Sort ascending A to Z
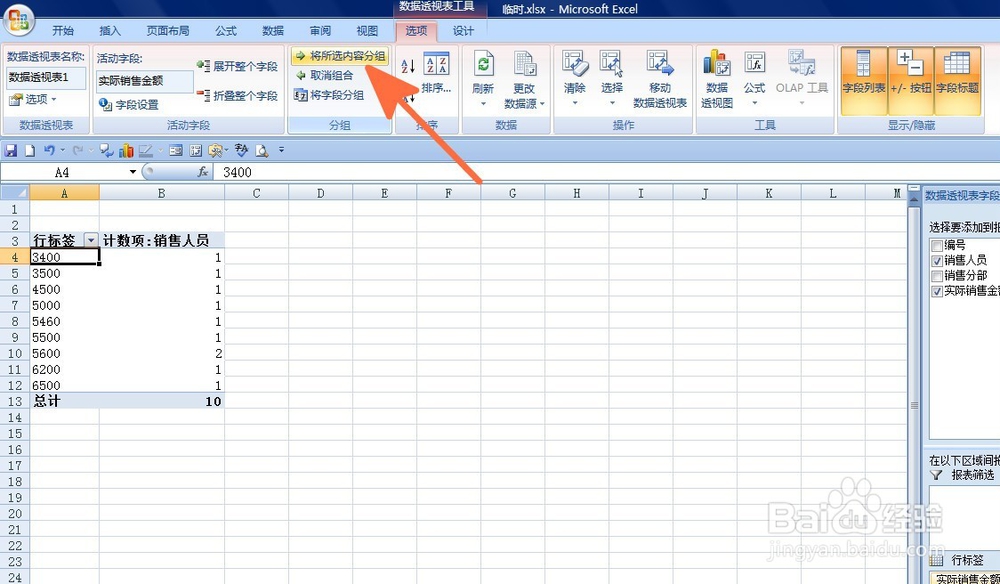Image resolution: width=1000 pixels, height=584 pixels. point(408,66)
